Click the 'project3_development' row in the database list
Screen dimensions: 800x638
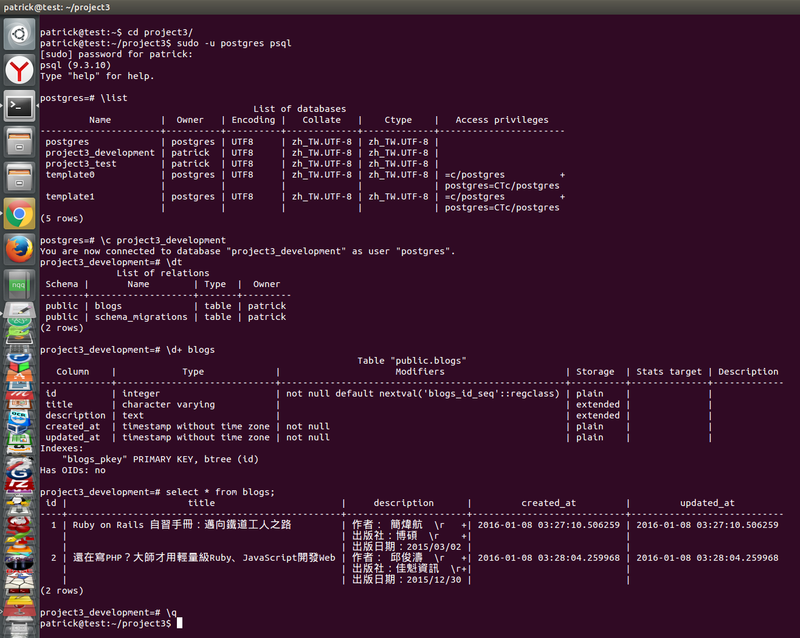click(99, 153)
